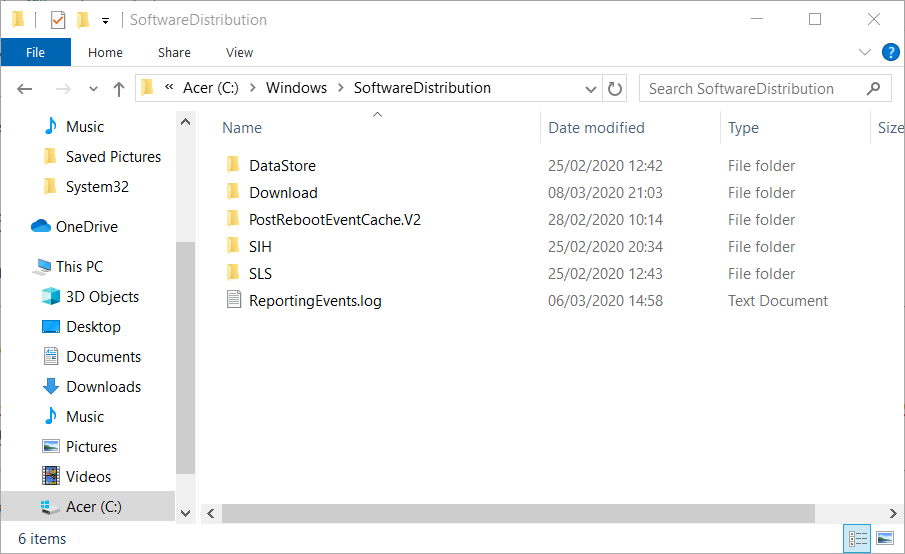The height and width of the screenshot is (554, 905).
Task: Go up one folder level arrow
Action: tap(119, 89)
